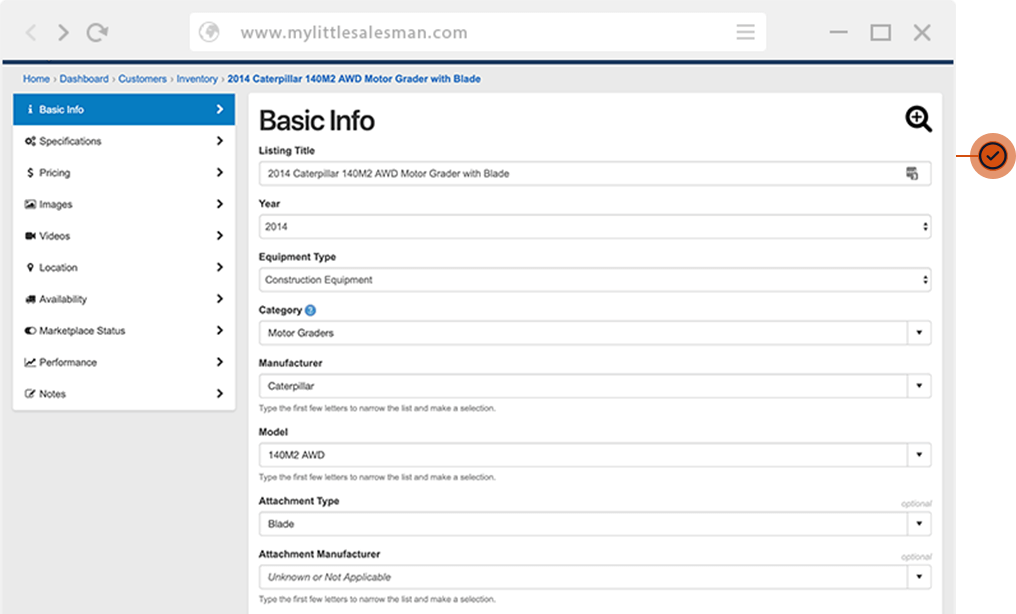Go to the Notes section

[124, 394]
